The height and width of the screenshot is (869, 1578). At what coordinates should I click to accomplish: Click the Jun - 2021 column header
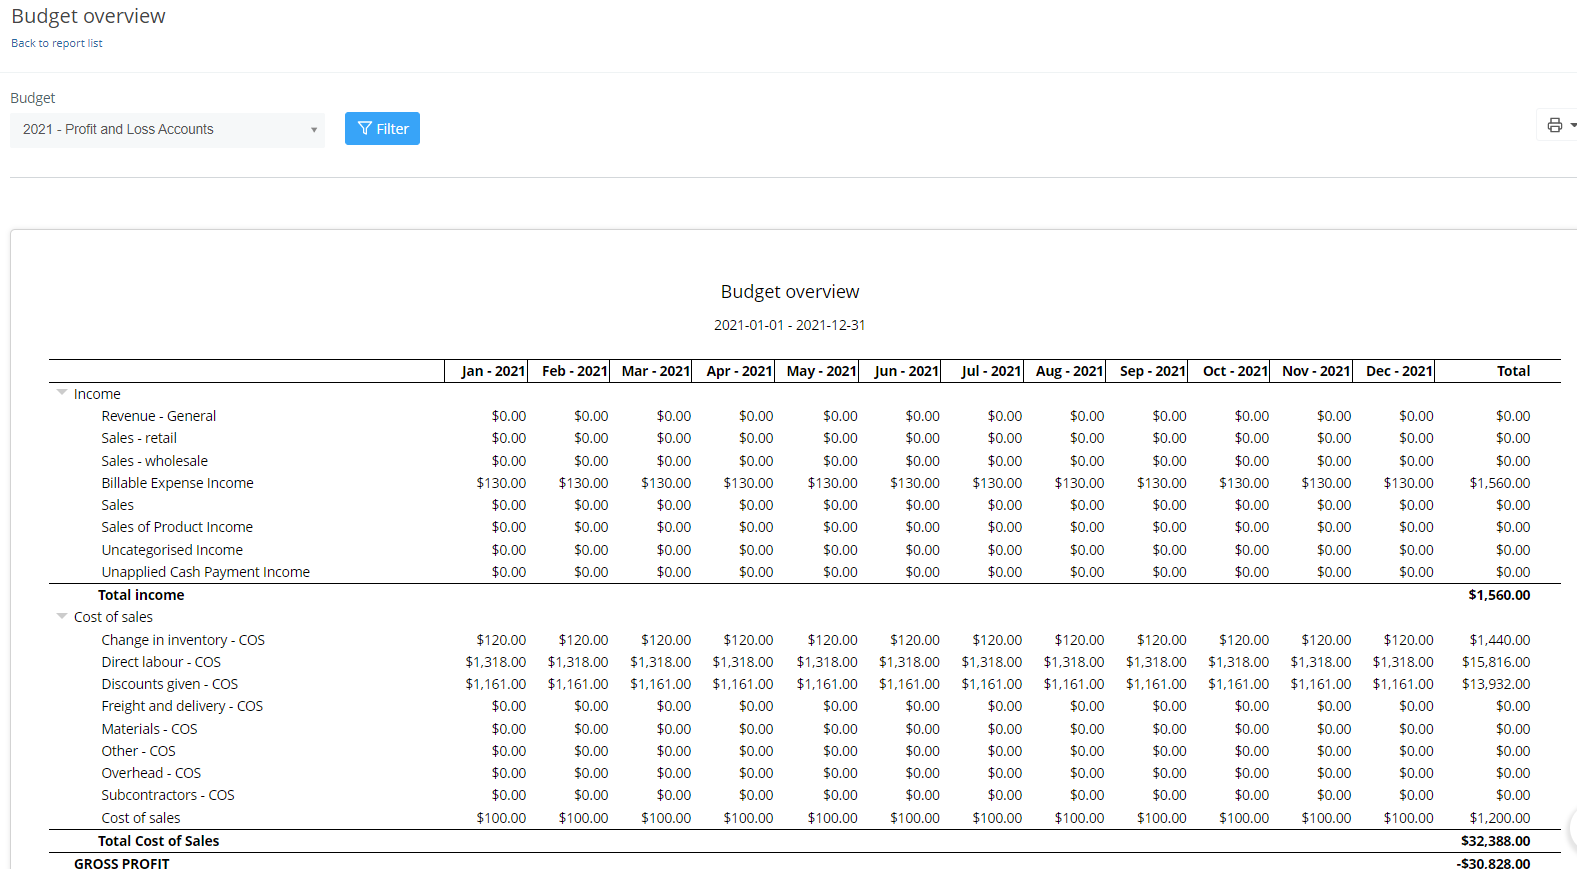tap(899, 371)
